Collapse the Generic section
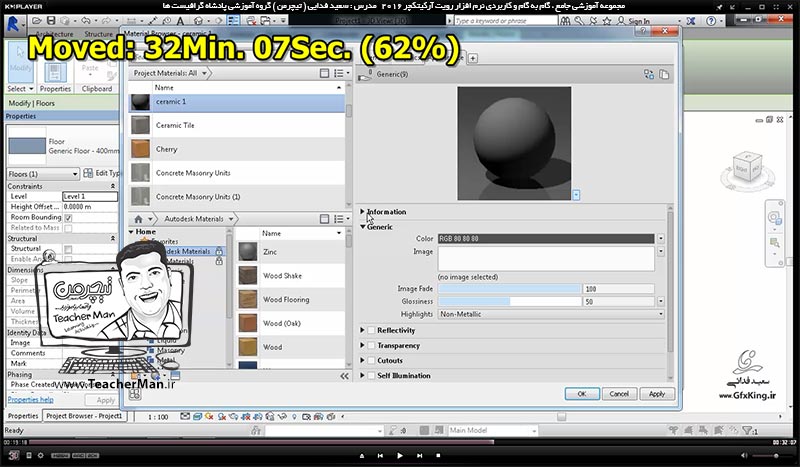The height and width of the screenshot is (467, 800). 362,227
